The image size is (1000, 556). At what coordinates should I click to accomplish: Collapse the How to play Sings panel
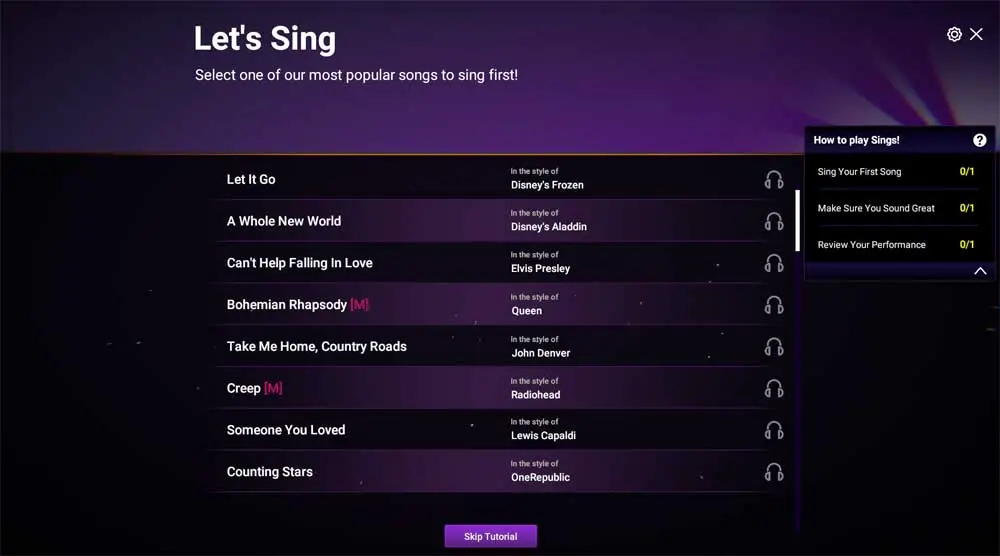coord(980,271)
